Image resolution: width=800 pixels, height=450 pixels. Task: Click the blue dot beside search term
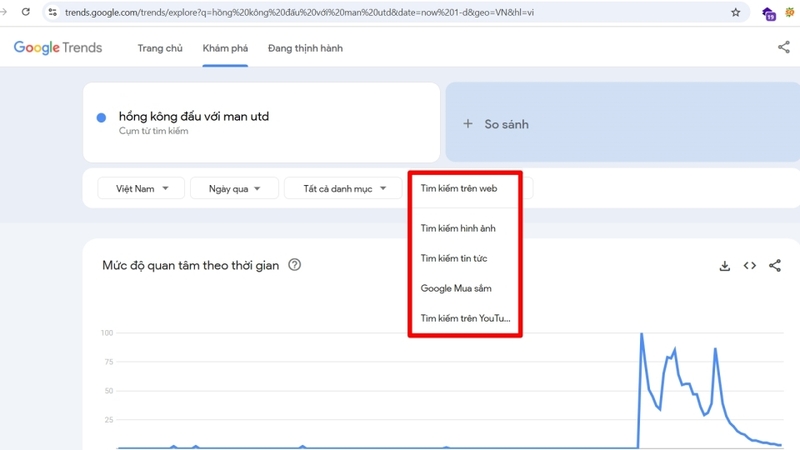pos(101,118)
